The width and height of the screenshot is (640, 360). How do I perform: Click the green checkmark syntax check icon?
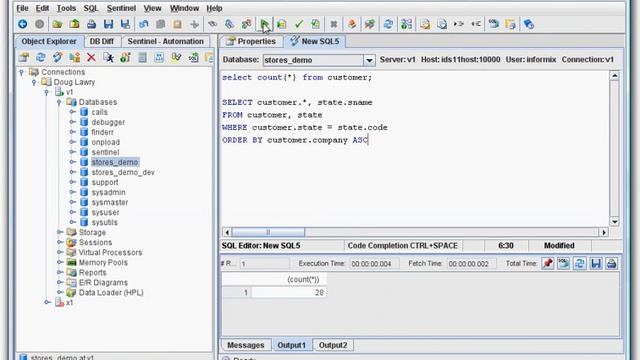tap(299, 24)
